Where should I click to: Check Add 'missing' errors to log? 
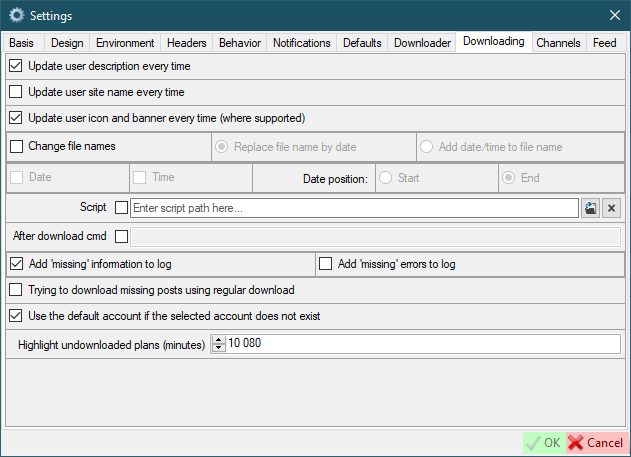(325, 264)
